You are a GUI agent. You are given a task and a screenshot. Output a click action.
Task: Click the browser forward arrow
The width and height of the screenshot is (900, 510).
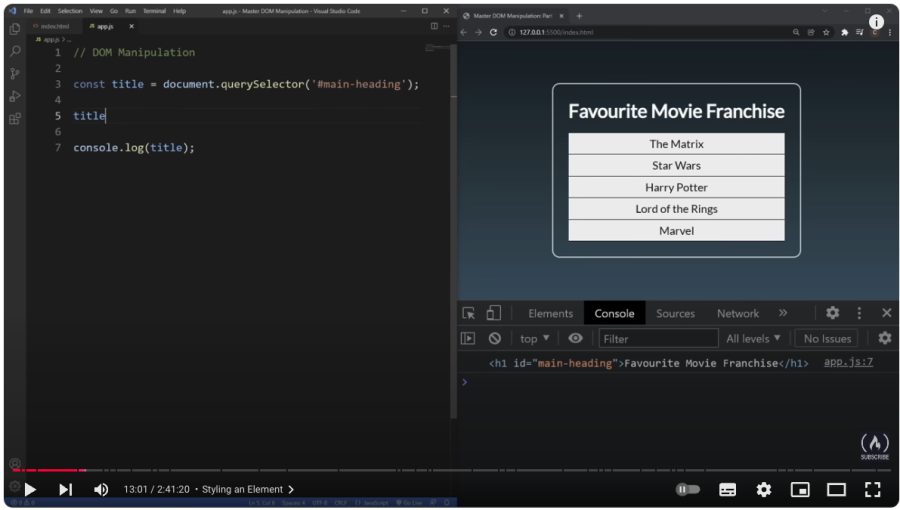coord(478,32)
